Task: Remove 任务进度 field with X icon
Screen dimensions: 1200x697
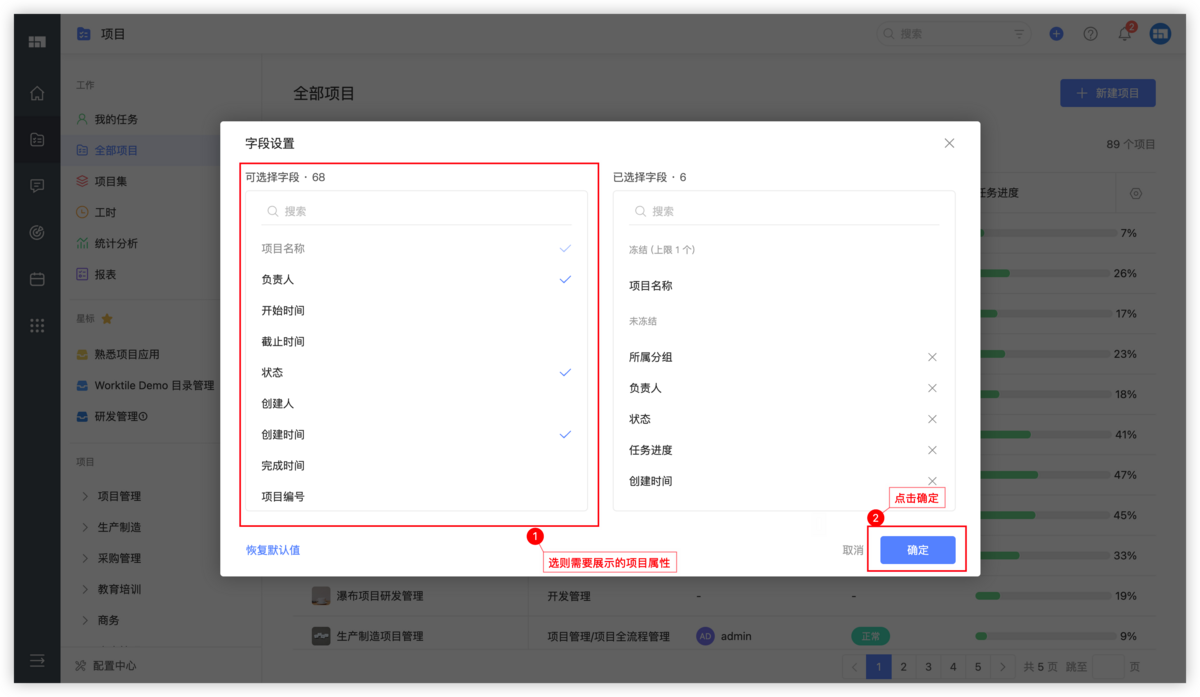Action: [x=932, y=450]
